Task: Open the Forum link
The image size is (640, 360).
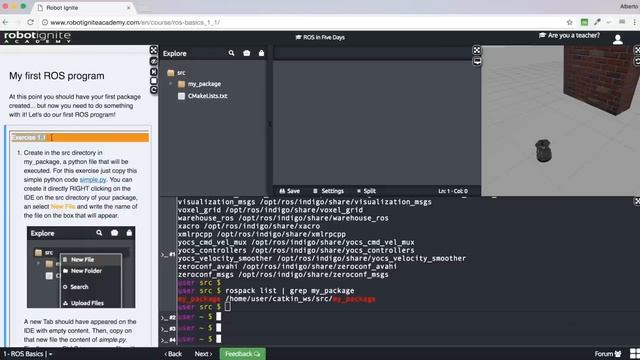Action: tap(607, 354)
